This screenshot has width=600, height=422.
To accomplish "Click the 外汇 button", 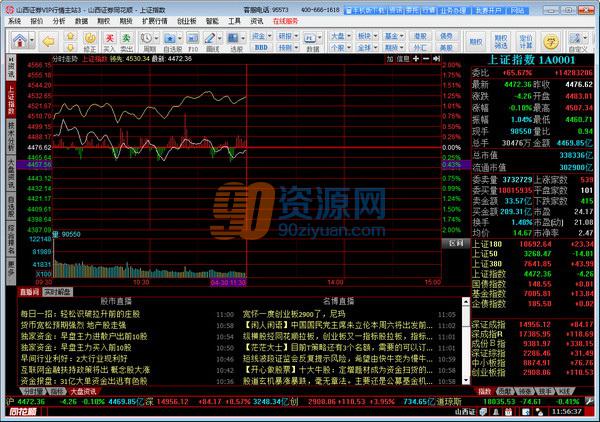I will [x=420, y=47].
